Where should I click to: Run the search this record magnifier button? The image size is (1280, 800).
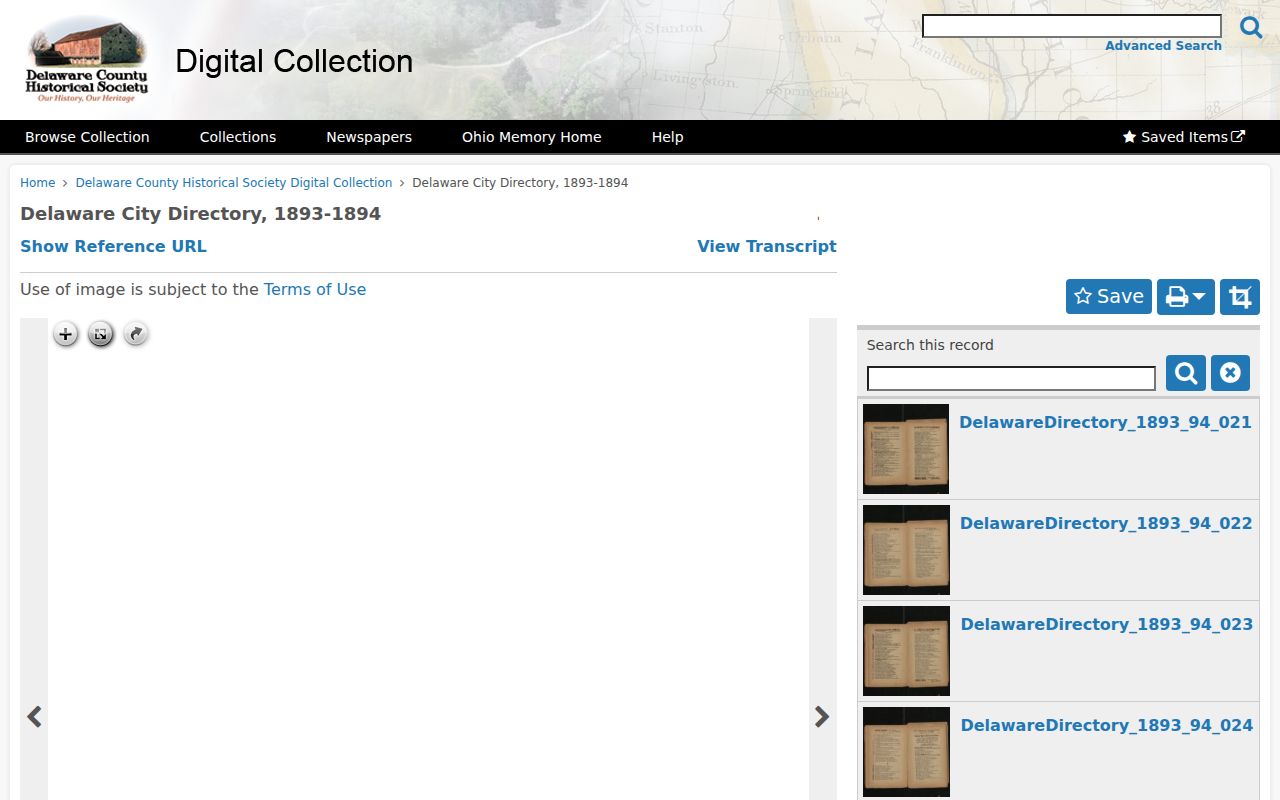pyautogui.click(x=1186, y=373)
